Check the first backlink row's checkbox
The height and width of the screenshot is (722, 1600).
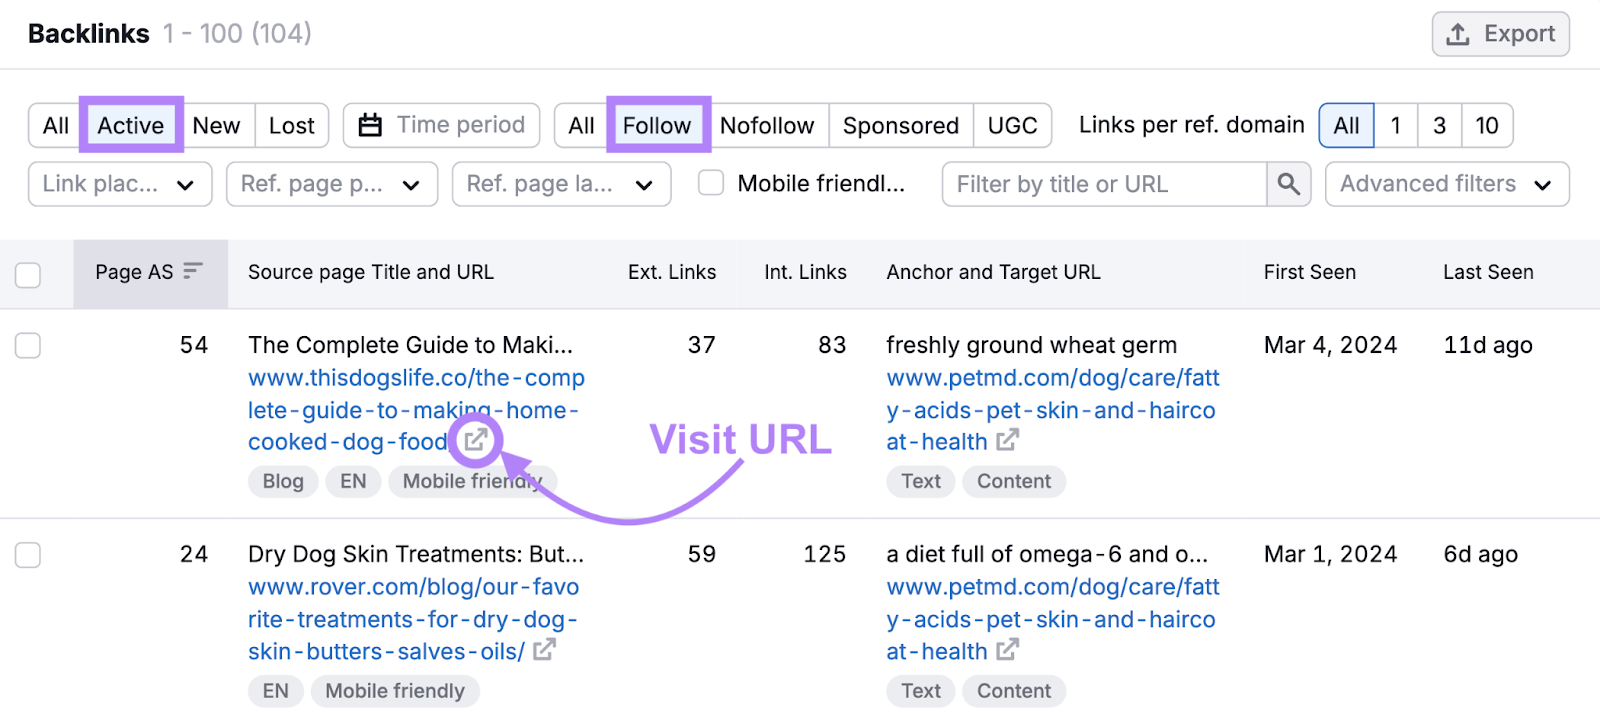(x=28, y=345)
